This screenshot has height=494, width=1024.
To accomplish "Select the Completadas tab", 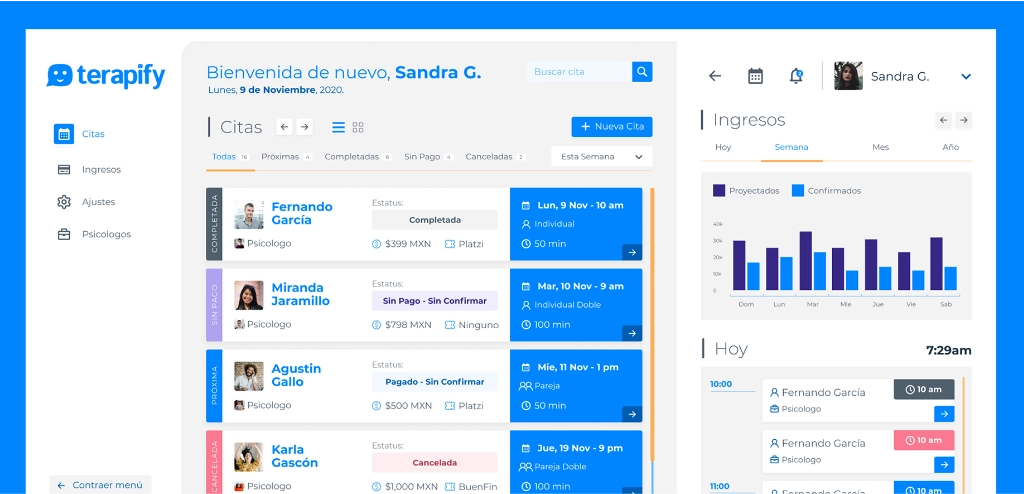I will coord(358,157).
